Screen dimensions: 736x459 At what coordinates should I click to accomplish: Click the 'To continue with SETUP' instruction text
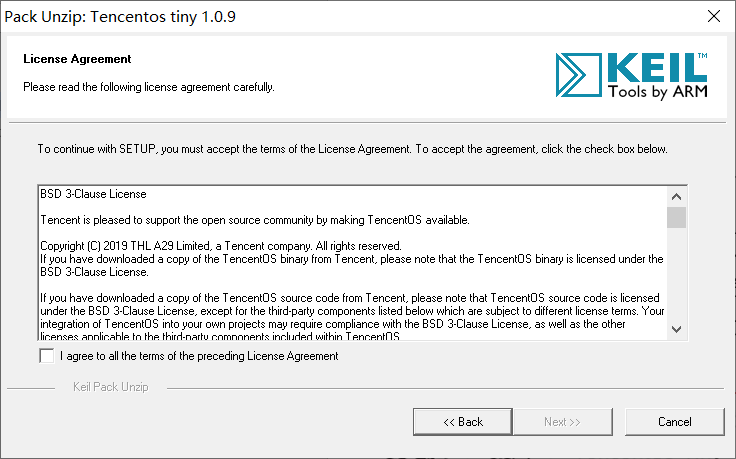click(353, 149)
